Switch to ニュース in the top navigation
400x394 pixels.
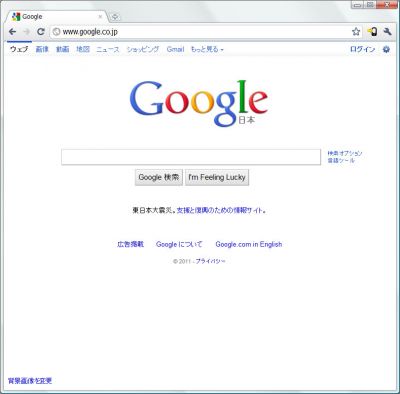108,49
